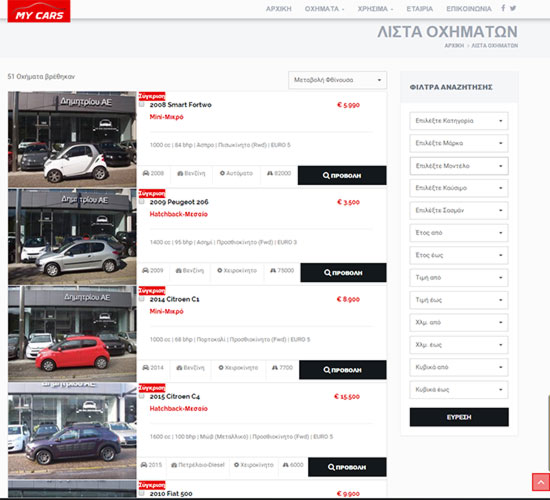Open the 2015 Citroen C4 title link

[x=175, y=396]
